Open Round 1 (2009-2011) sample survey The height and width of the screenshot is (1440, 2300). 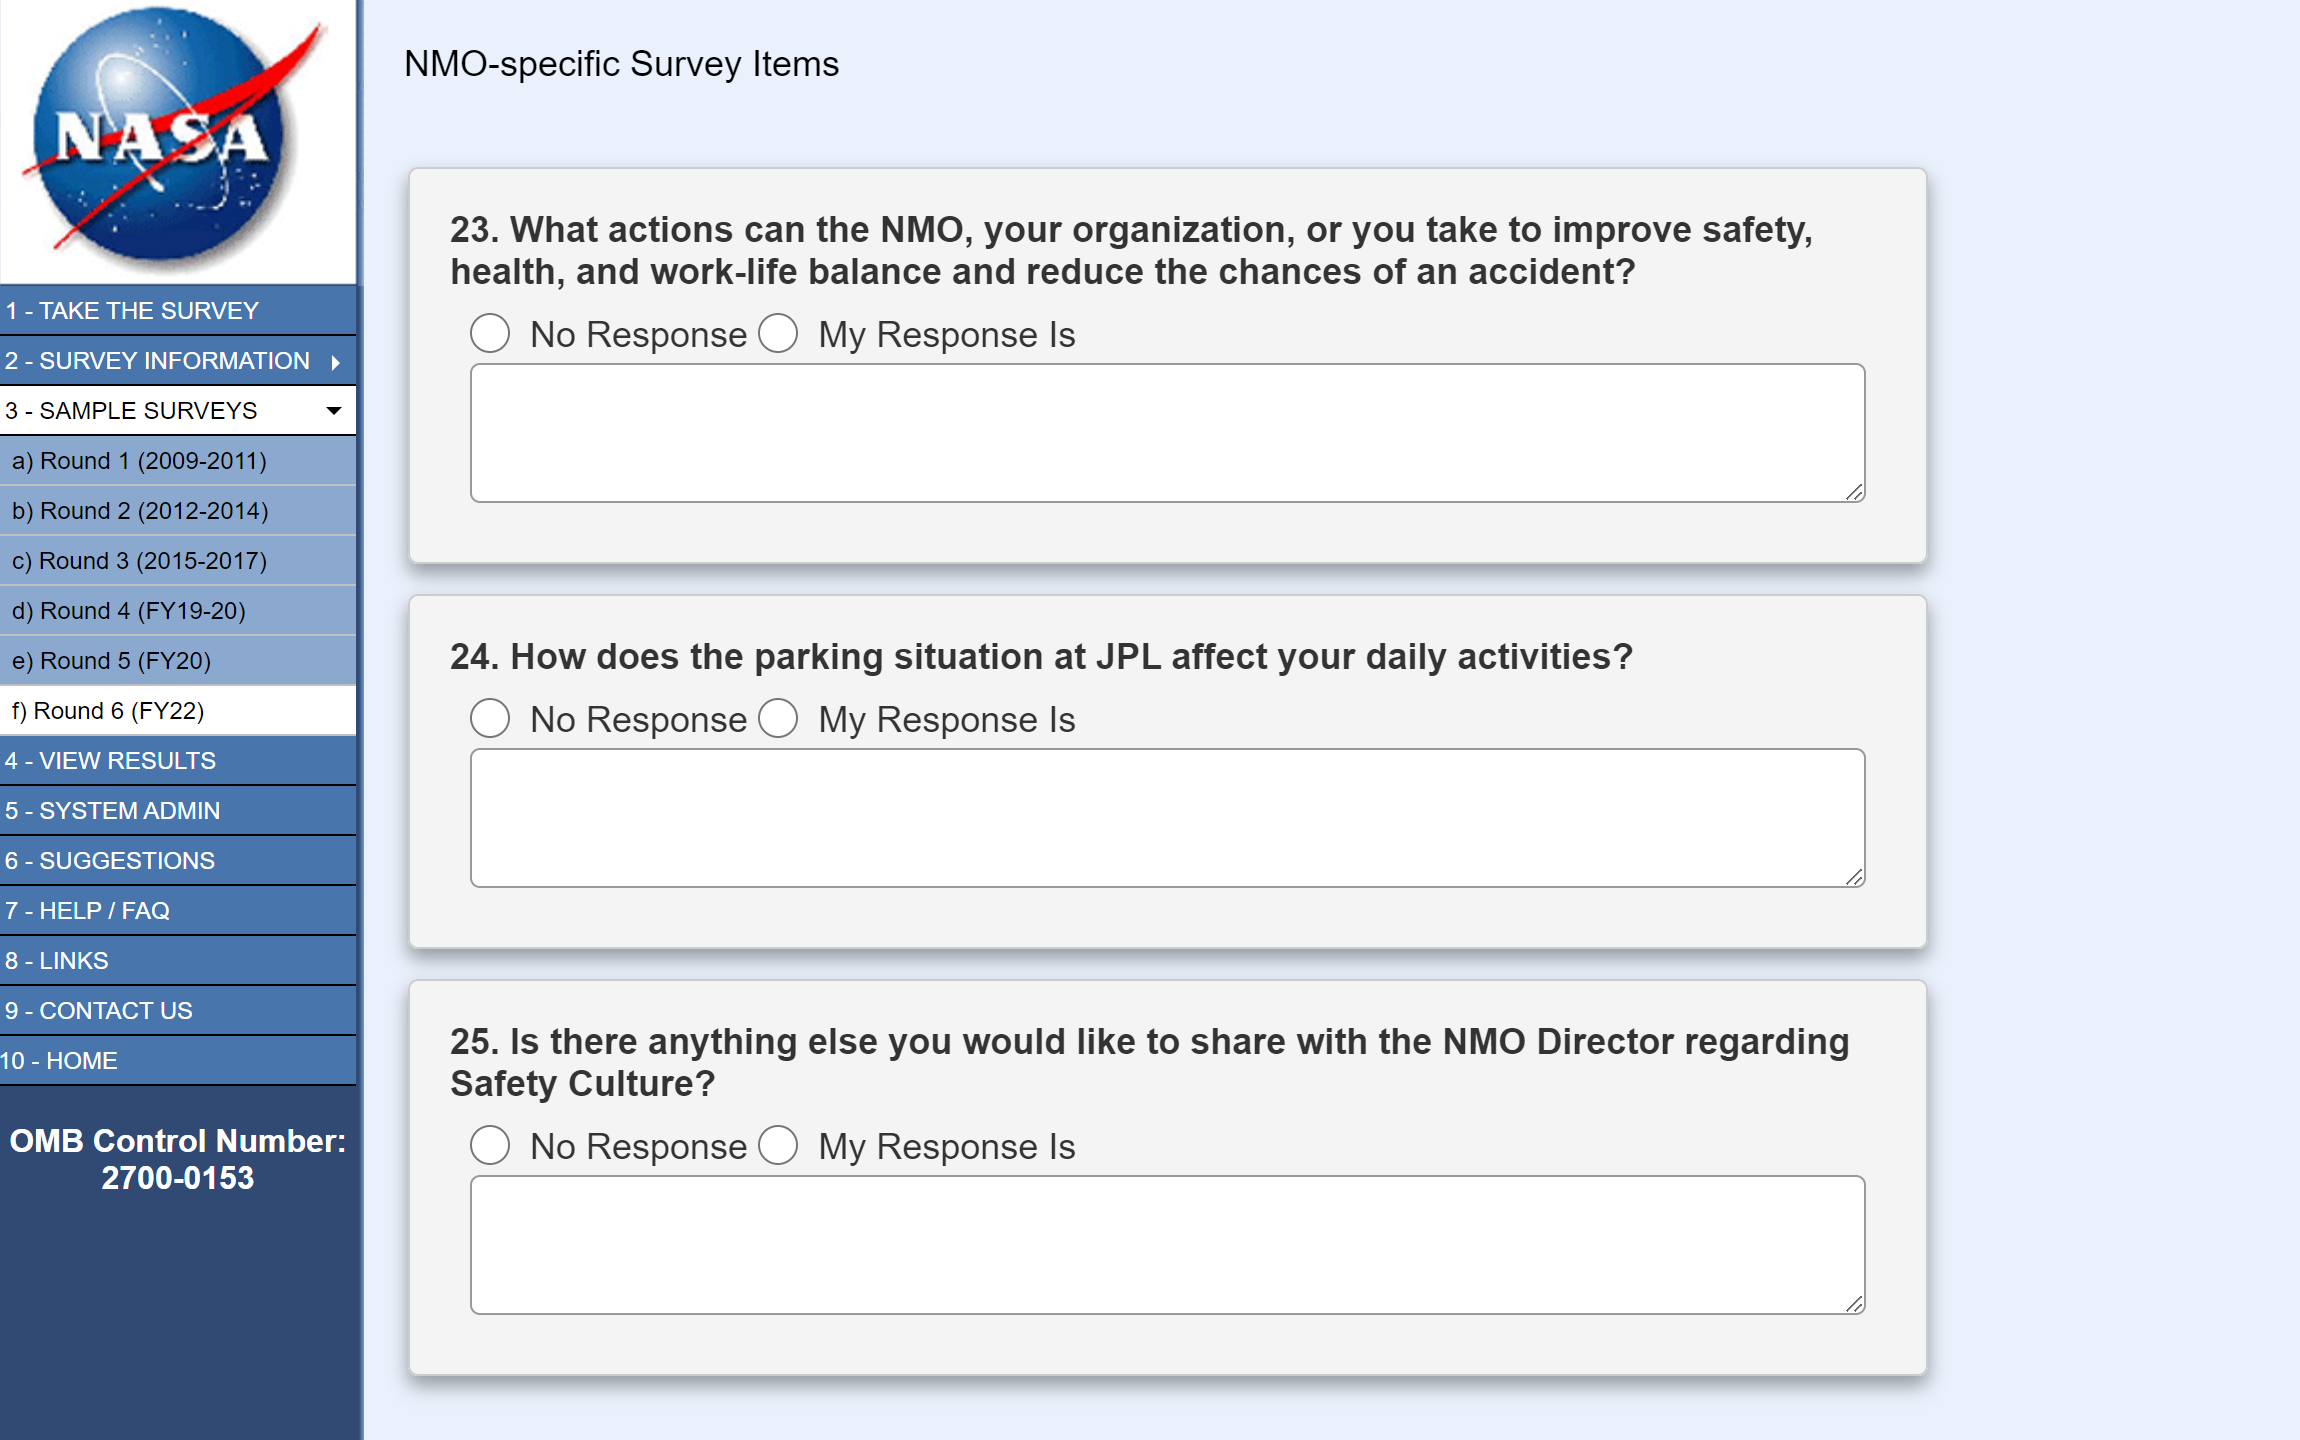pos(139,461)
